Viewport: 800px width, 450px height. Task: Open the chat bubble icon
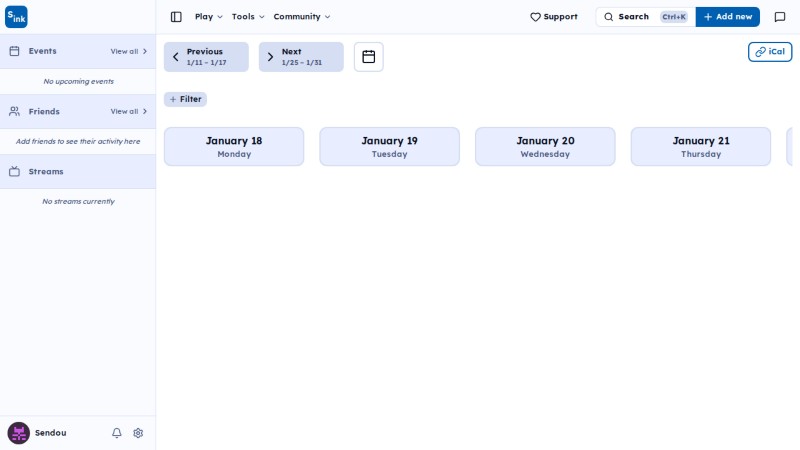[x=780, y=17]
